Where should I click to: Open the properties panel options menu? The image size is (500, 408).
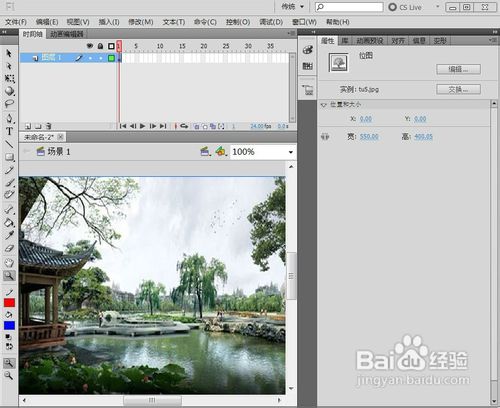[493, 40]
